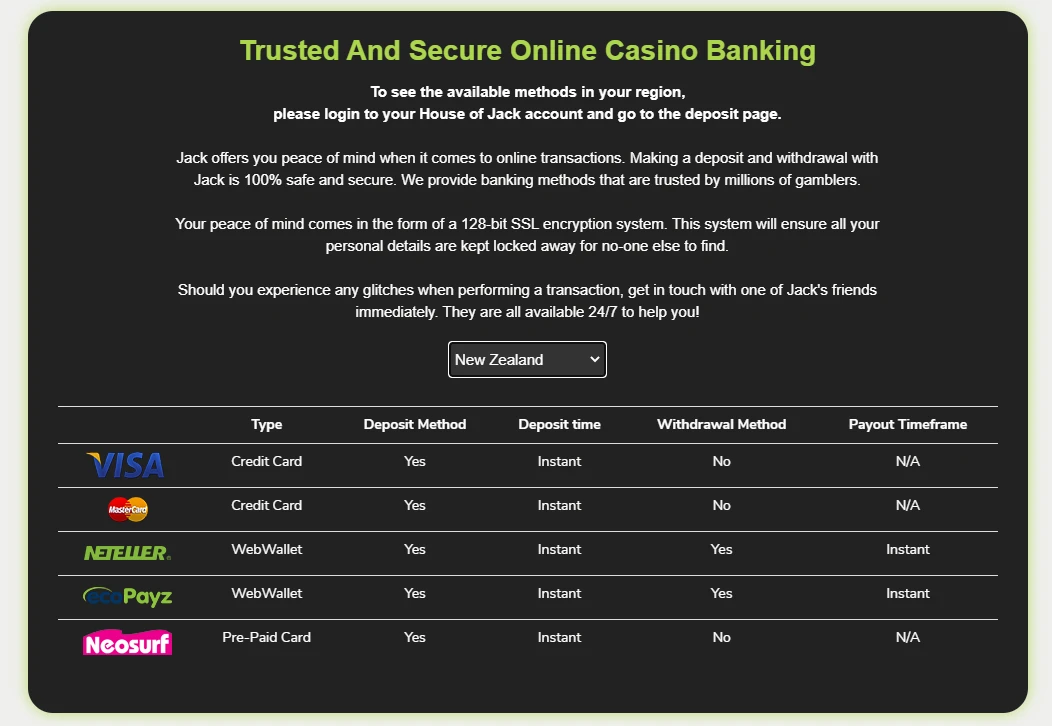1052x726 pixels.
Task: Click the Type column header
Action: click(x=267, y=424)
